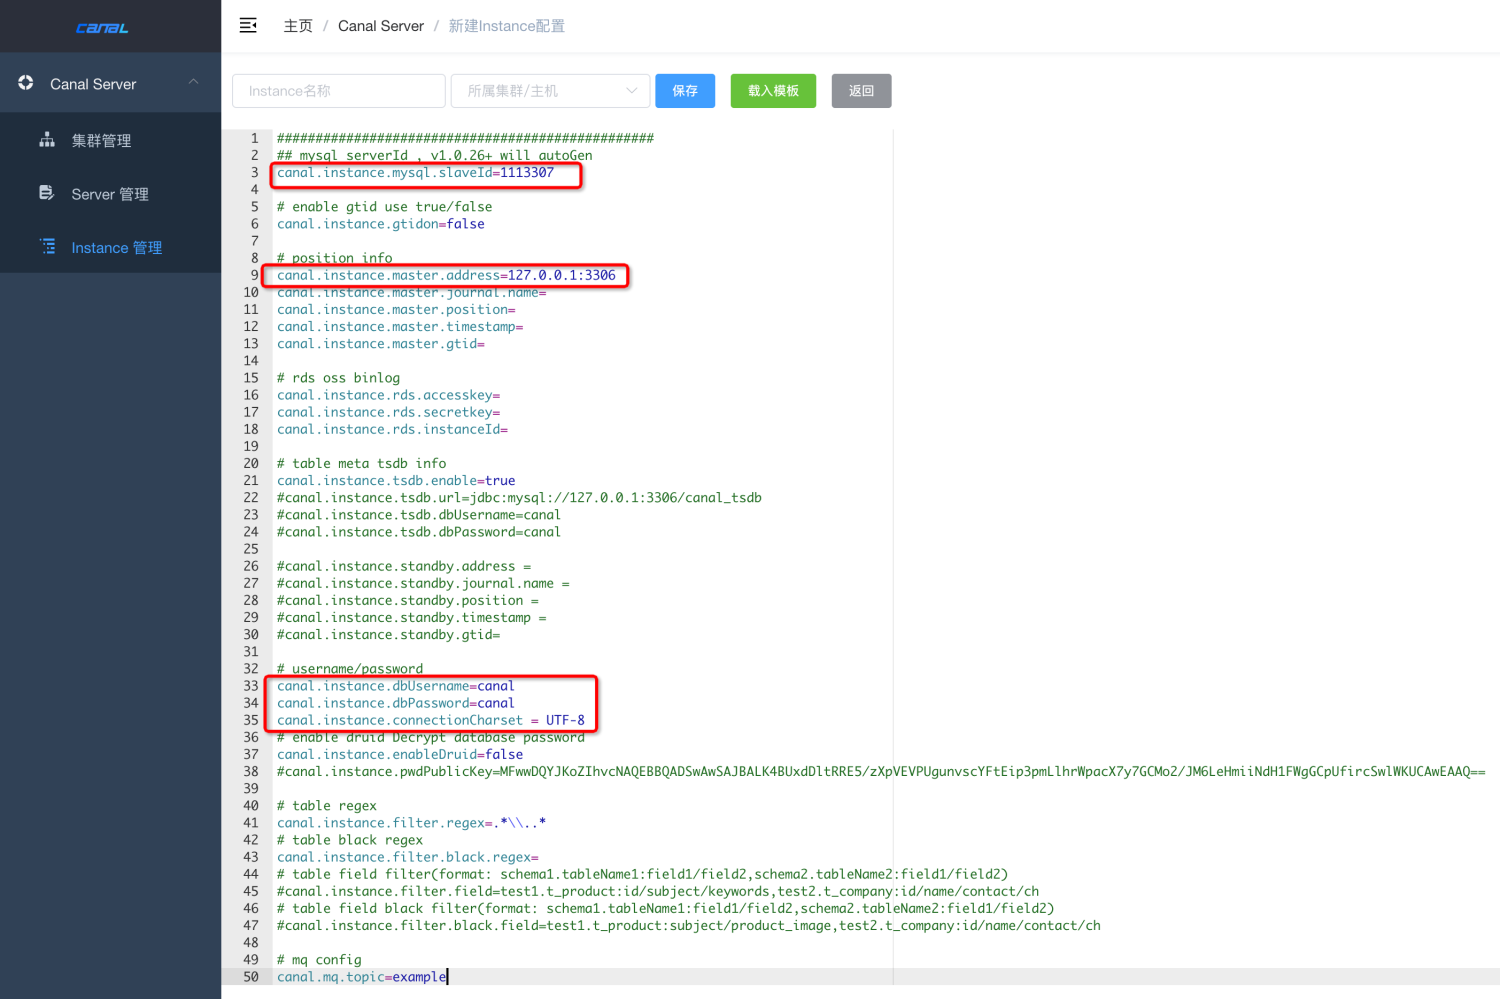Go to 主页 breadcrumb
The image size is (1500, 999).
(x=298, y=26)
